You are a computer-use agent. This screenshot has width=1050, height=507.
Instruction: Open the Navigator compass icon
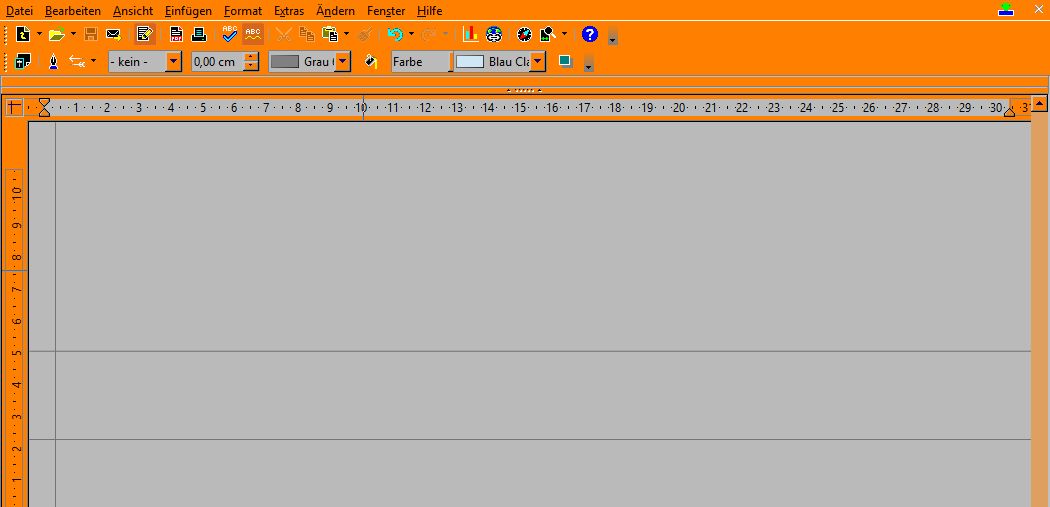[524, 34]
